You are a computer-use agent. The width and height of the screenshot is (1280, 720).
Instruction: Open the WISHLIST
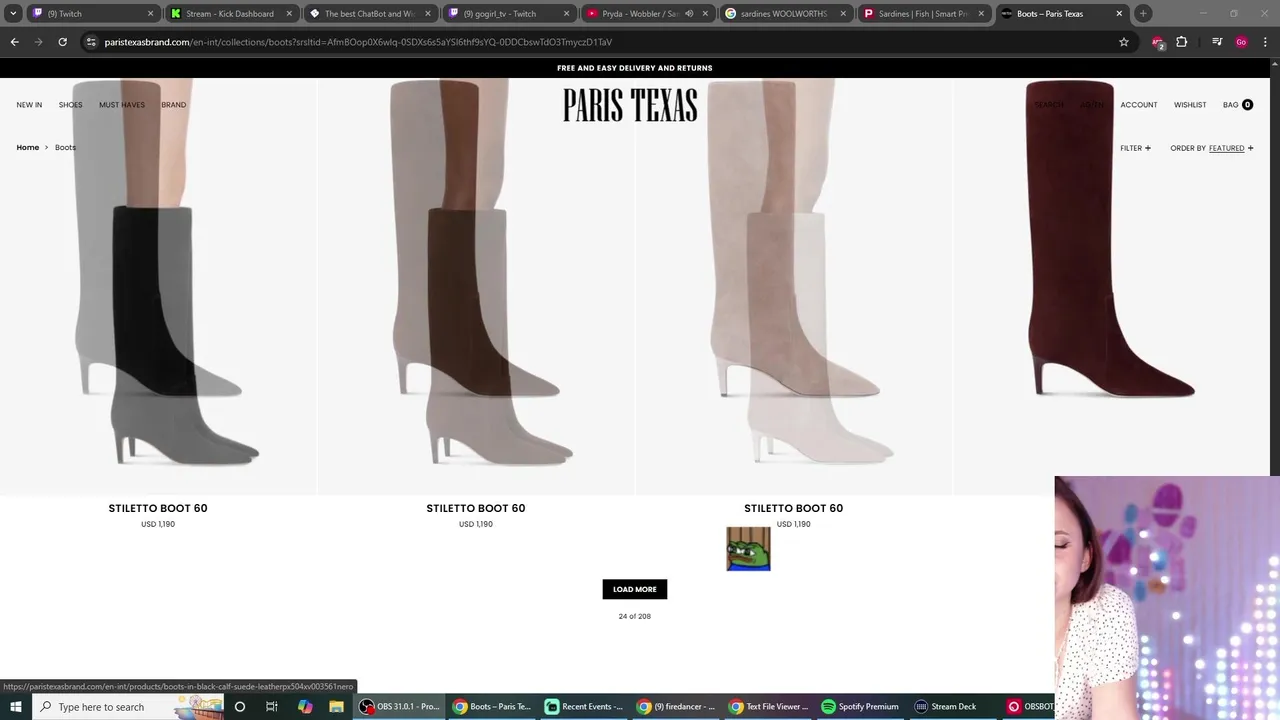click(x=1190, y=105)
